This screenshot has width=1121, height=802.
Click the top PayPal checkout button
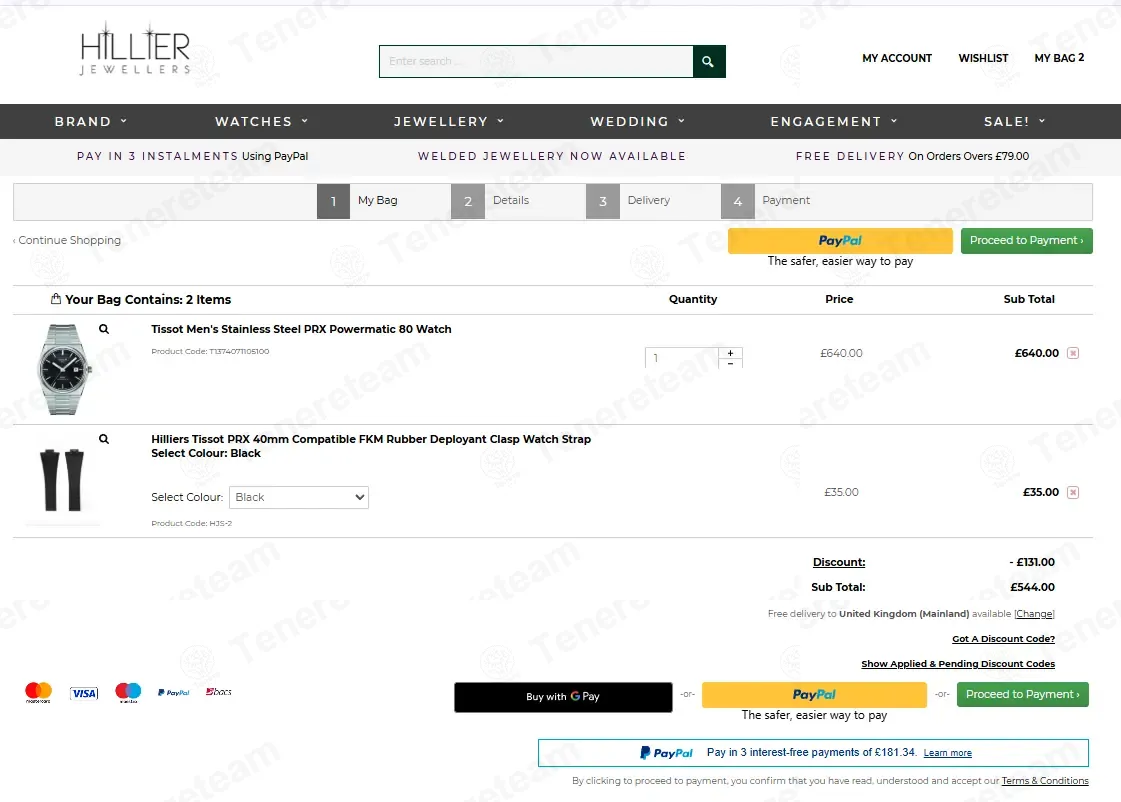[840, 241]
